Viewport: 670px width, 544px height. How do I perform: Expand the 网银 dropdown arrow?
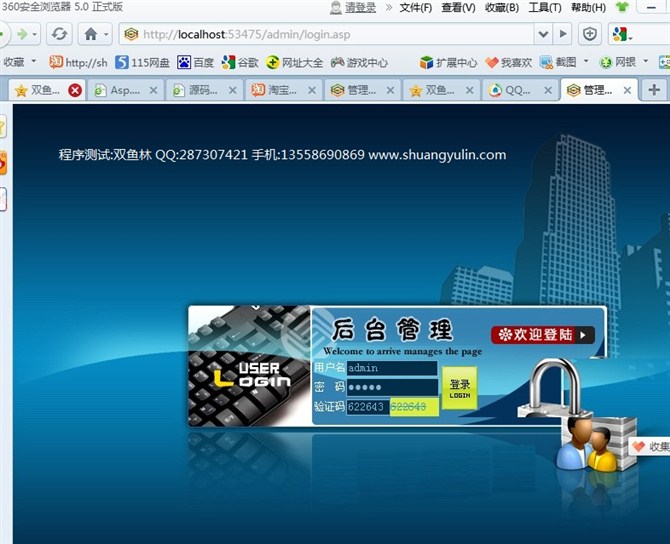(646, 62)
